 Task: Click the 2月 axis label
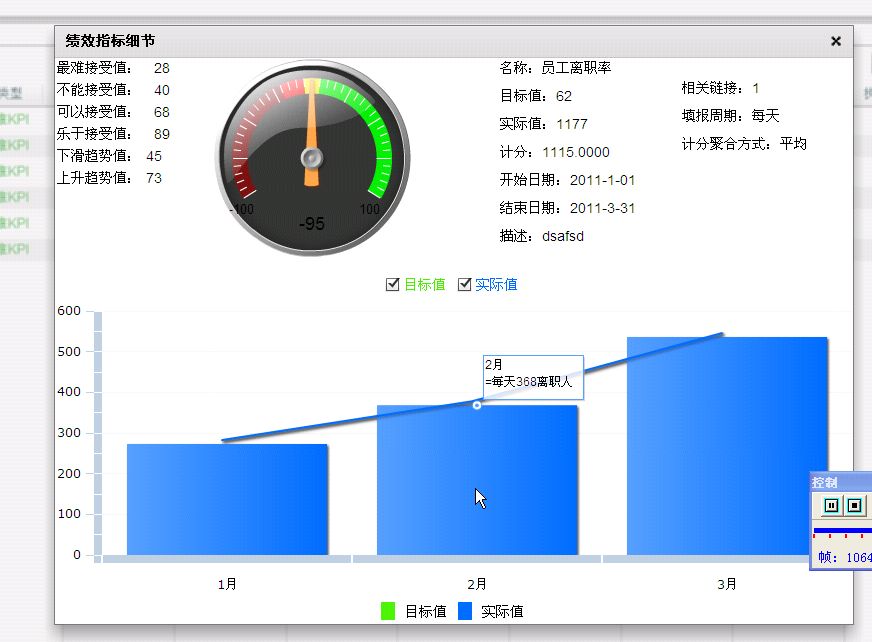[x=477, y=584]
